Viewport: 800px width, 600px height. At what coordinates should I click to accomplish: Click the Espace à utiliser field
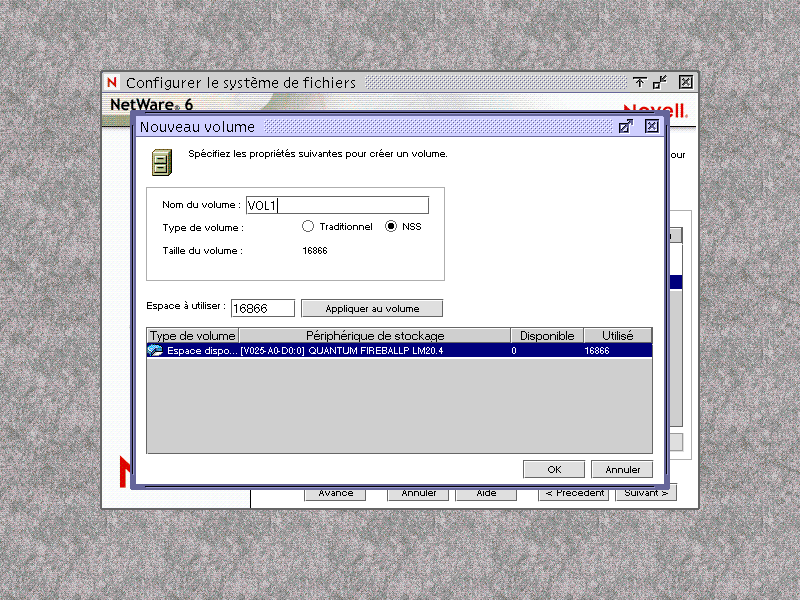(x=263, y=308)
